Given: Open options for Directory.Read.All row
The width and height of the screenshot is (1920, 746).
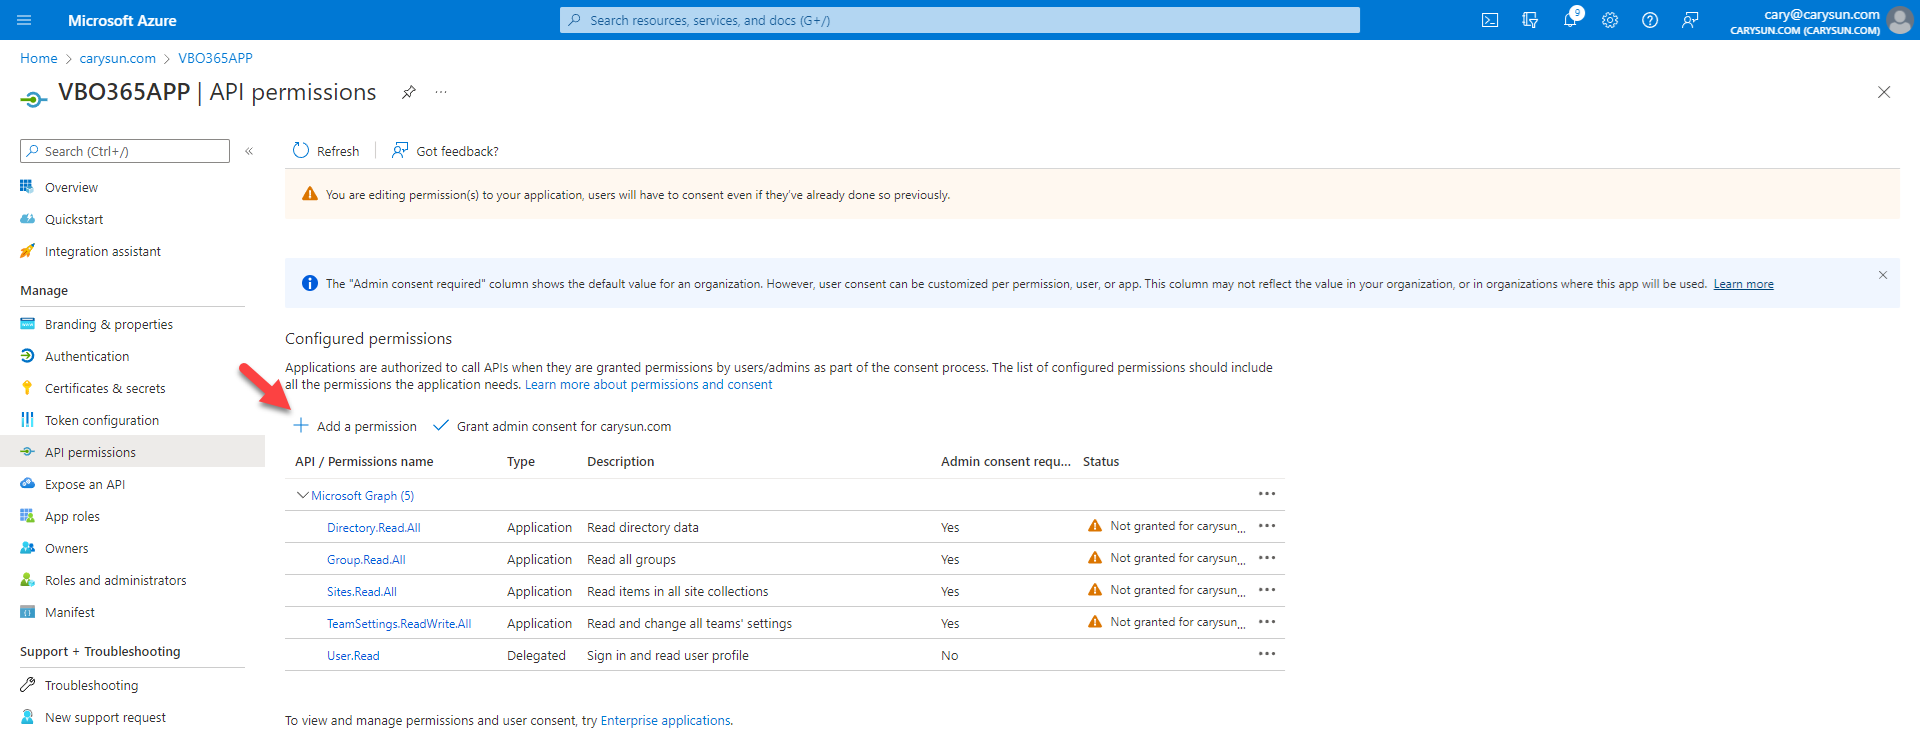Looking at the screenshot, I should 1267,526.
